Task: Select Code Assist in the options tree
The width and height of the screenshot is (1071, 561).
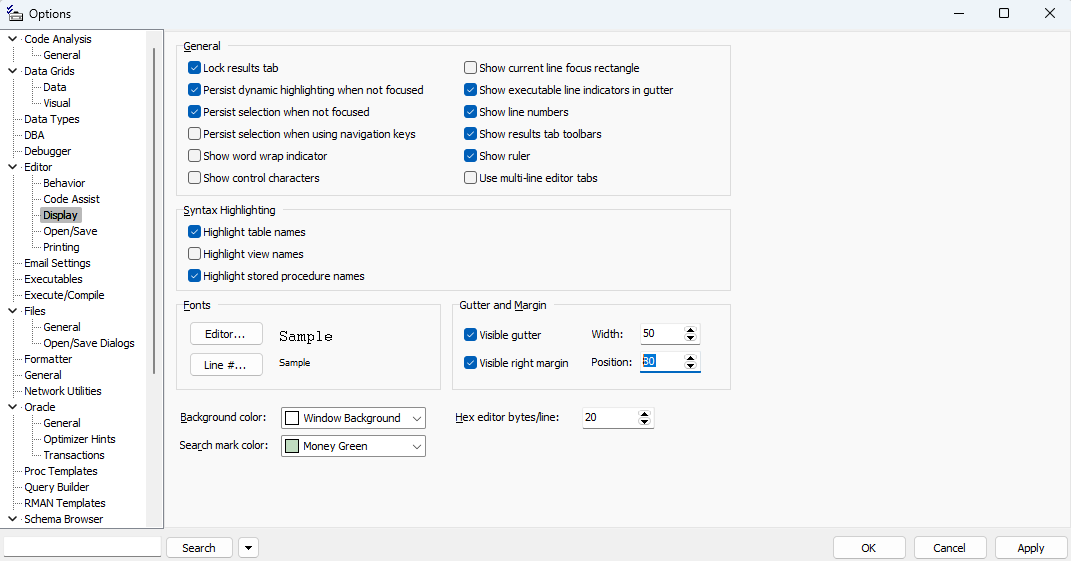Action: (71, 199)
